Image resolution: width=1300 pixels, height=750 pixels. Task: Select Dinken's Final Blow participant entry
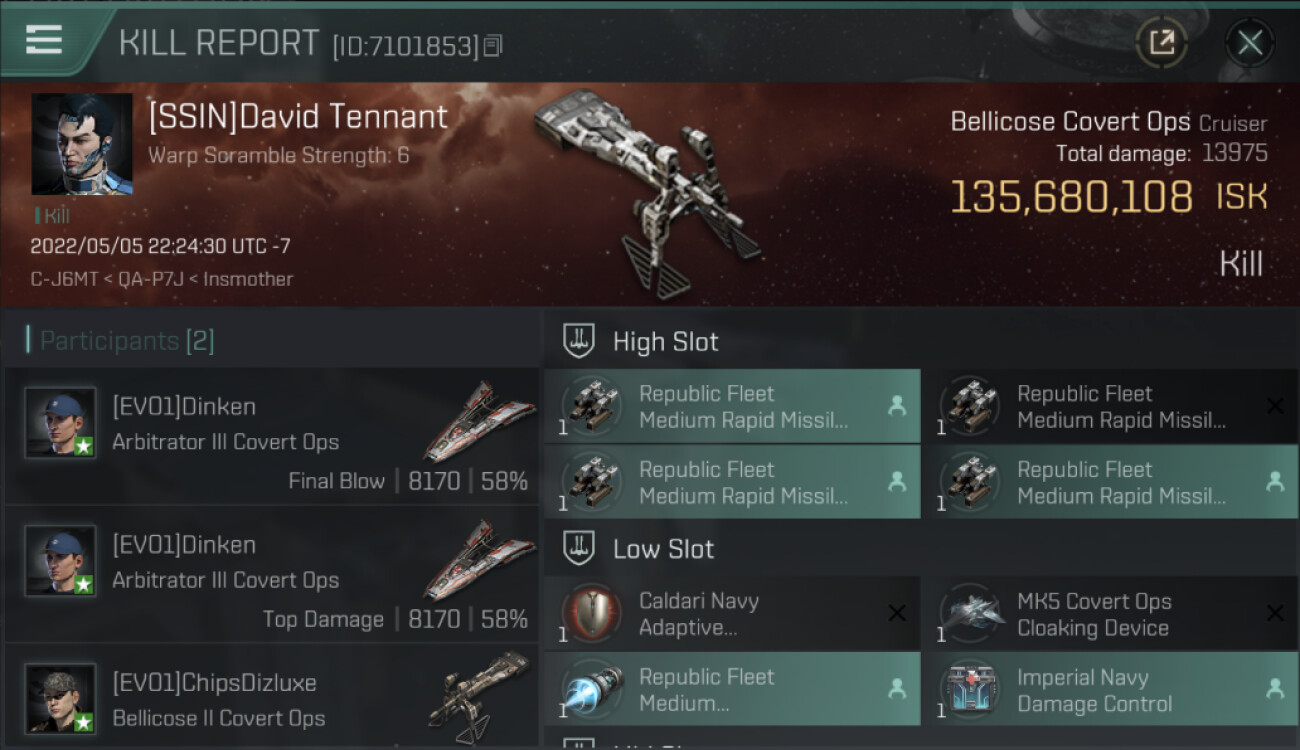point(272,436)
